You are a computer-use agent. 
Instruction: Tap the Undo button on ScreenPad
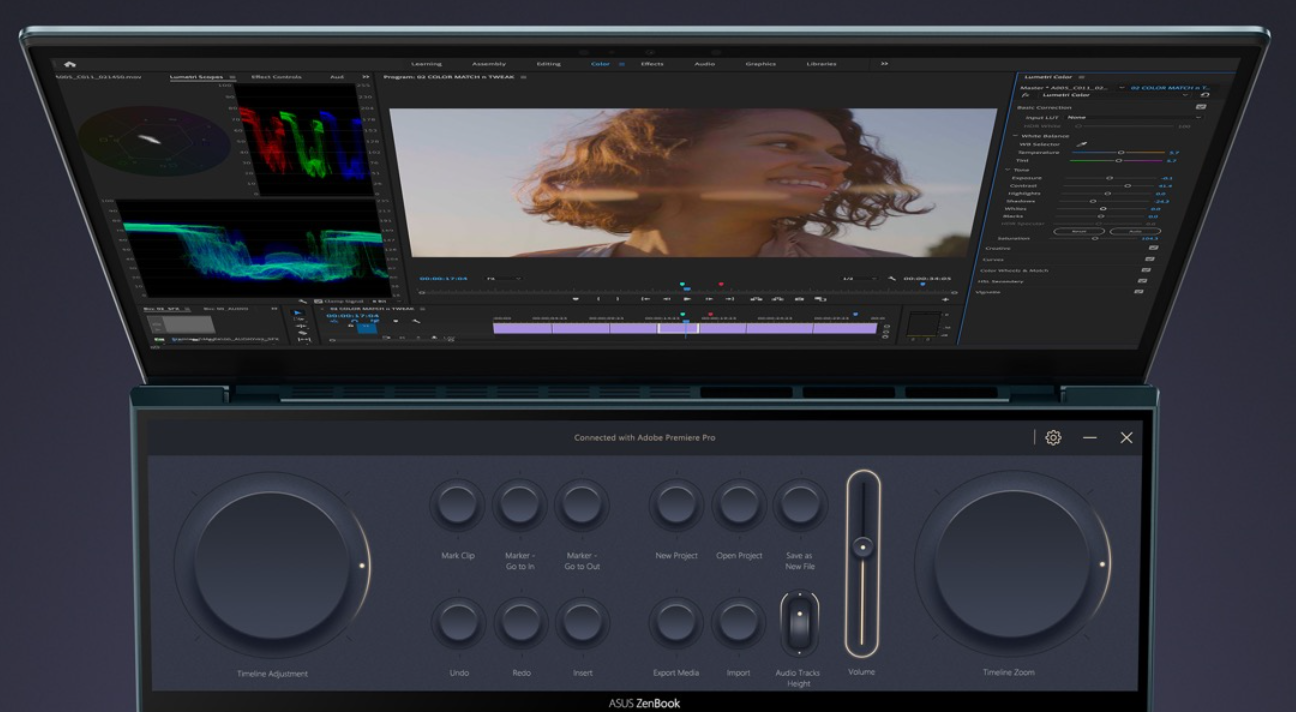pos(459,622)
